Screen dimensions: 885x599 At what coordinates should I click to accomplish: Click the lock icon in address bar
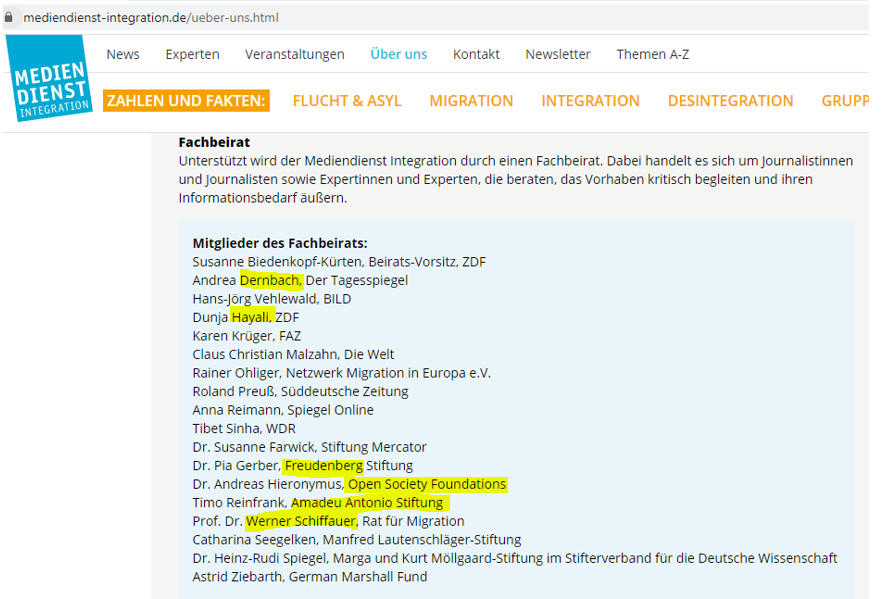pos(9,18)
